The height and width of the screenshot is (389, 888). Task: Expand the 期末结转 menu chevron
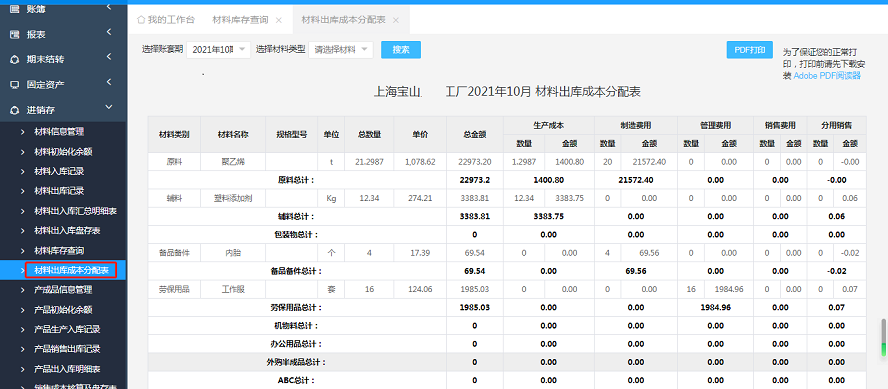click(109, 58)
